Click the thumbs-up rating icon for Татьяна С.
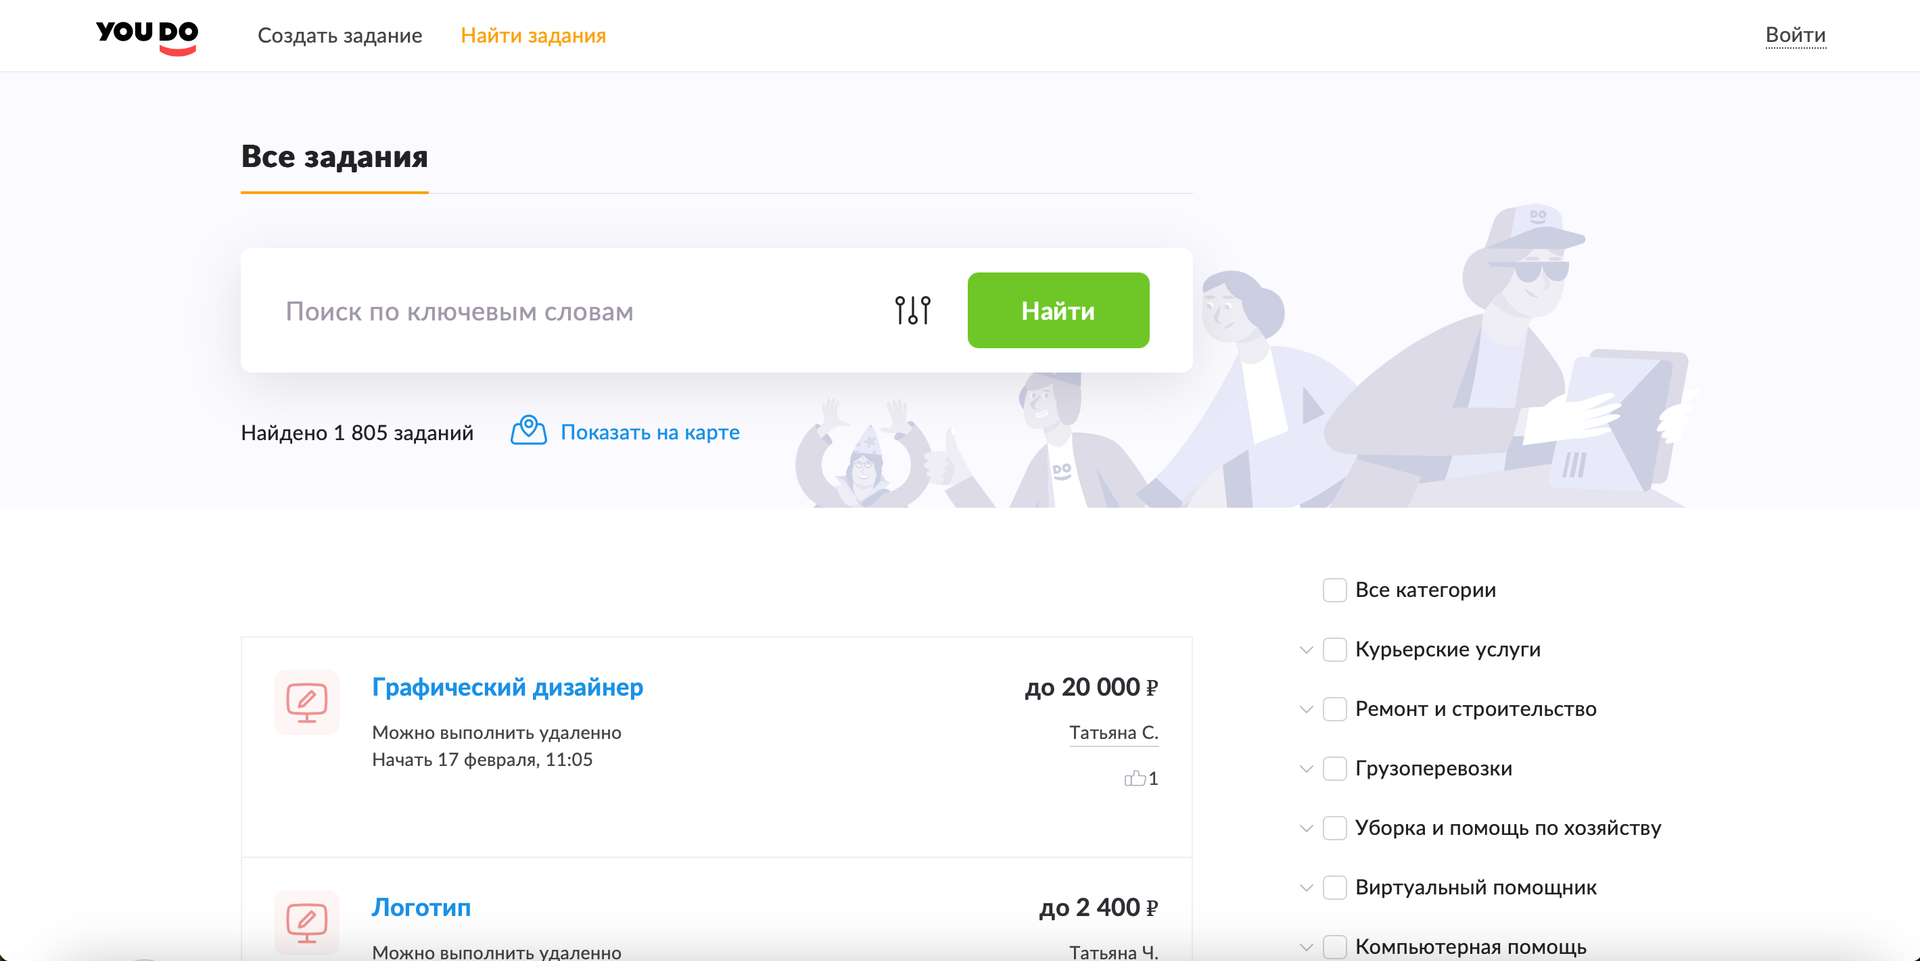This screenshot has width=1920, height=961. tap(1134, 778)
